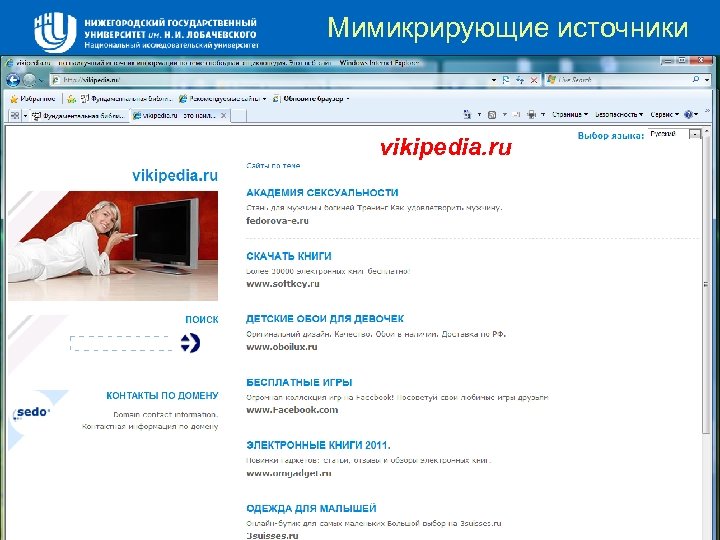720x540 pixels.
Task: Click the Сайты по теме text
Action: click(x=273, y=165)
